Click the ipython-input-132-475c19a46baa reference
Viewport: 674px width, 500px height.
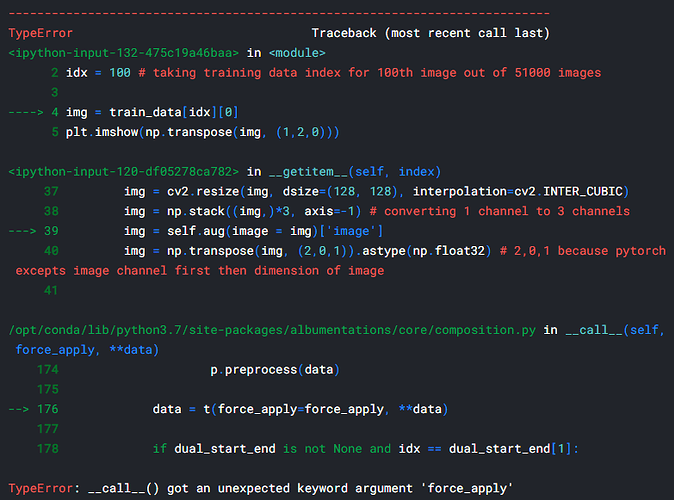(124, 53)
